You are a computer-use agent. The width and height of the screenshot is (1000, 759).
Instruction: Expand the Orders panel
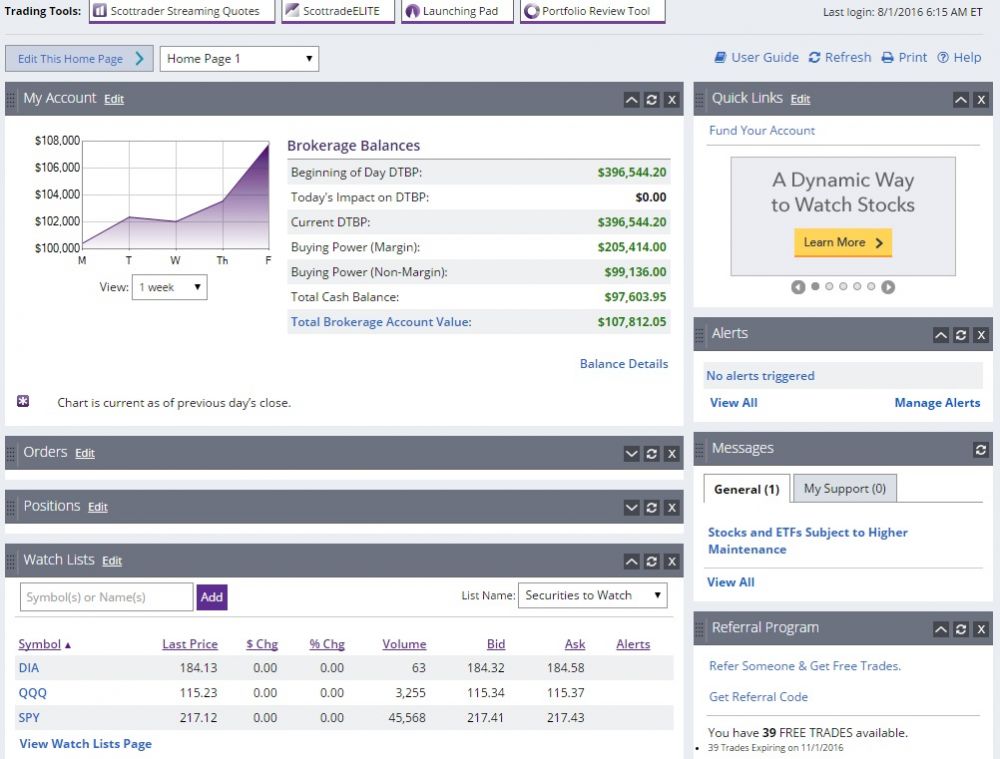tap(631, 454)
